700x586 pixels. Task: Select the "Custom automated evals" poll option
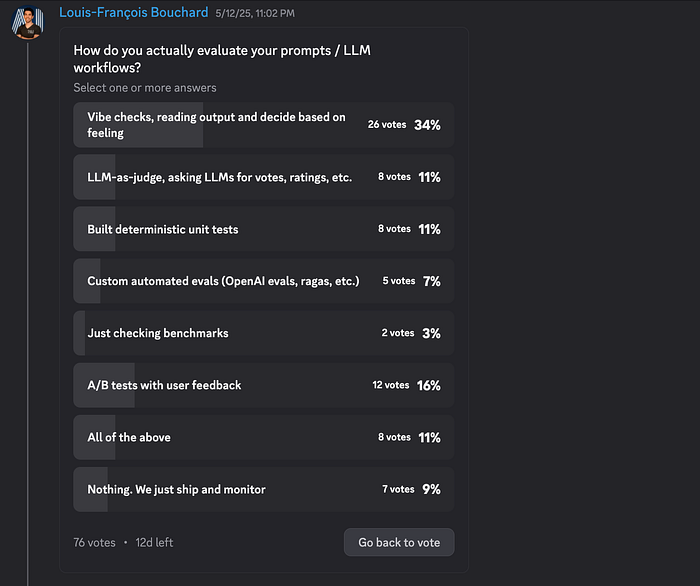tap(223, 281)
